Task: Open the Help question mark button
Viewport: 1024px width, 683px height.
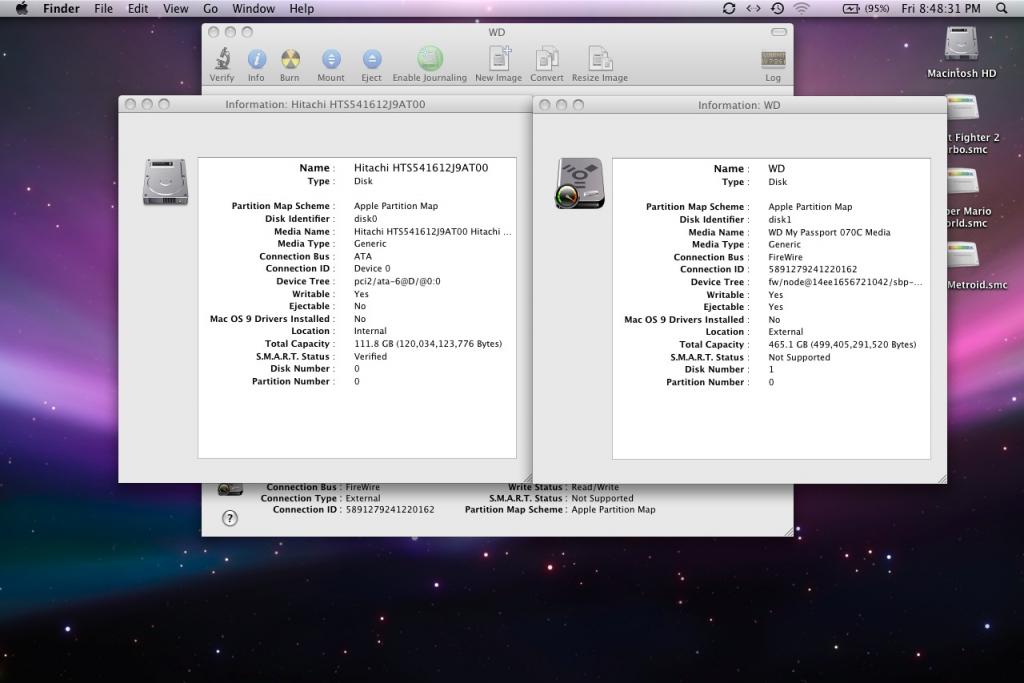Action: pyautogui.click(x=230, y=518)
